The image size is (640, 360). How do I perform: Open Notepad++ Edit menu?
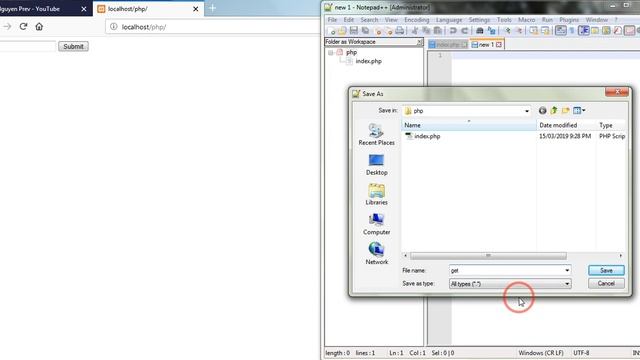[349, 20]
